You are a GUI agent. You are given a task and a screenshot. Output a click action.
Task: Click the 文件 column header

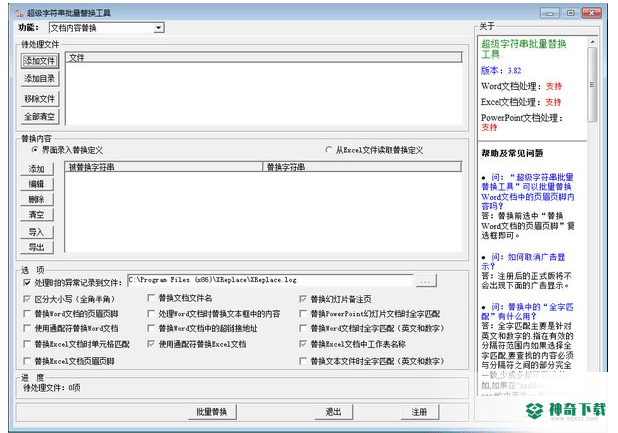click(263, 58)
